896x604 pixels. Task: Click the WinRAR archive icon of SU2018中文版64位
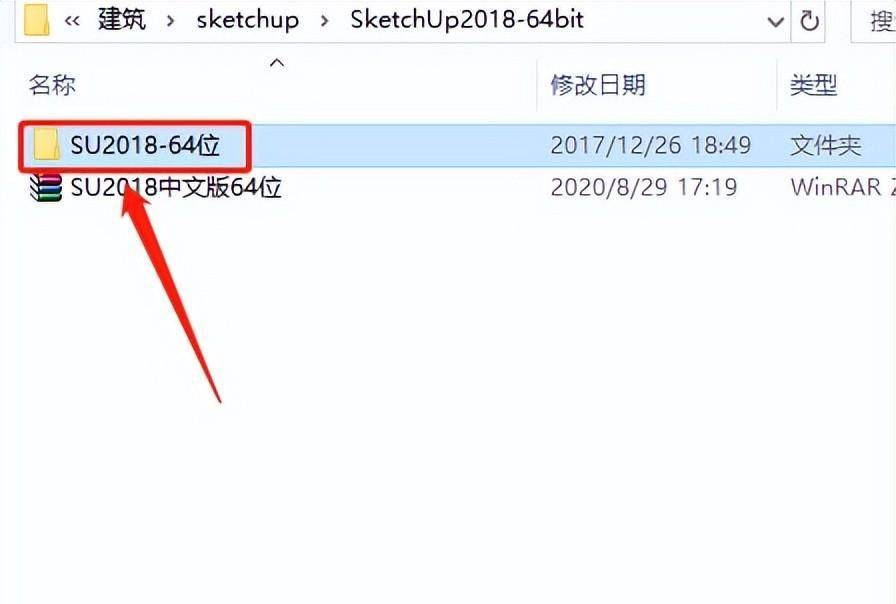46,187
